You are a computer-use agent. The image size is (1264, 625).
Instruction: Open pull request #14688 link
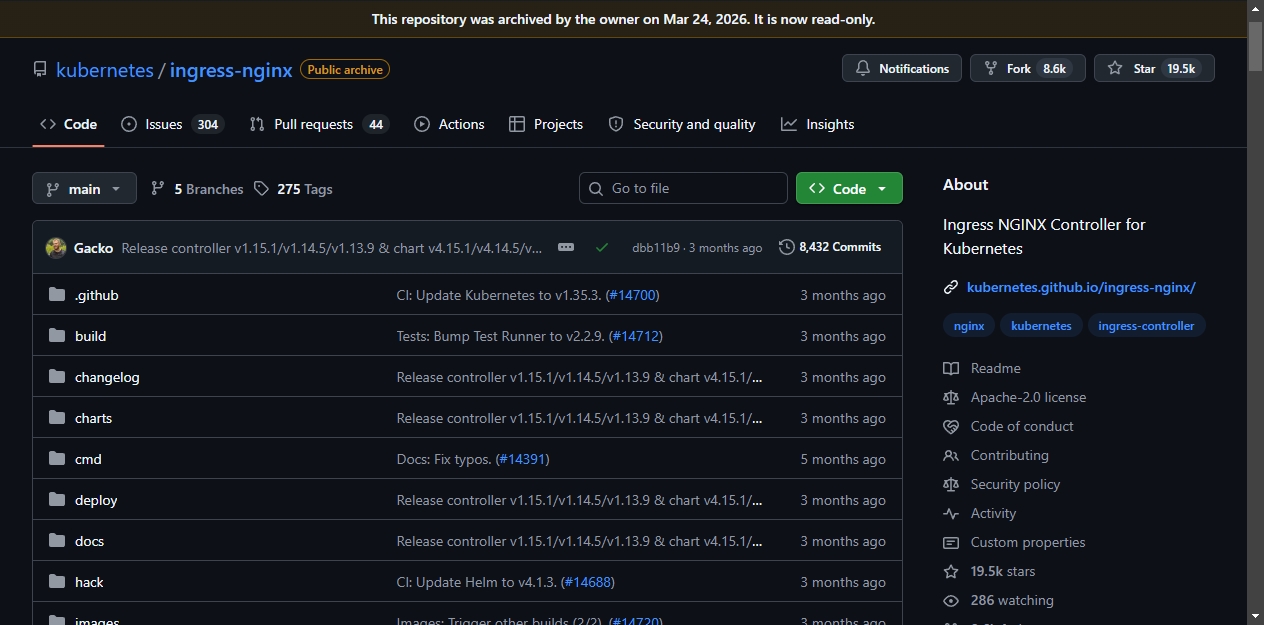[586, 582]
